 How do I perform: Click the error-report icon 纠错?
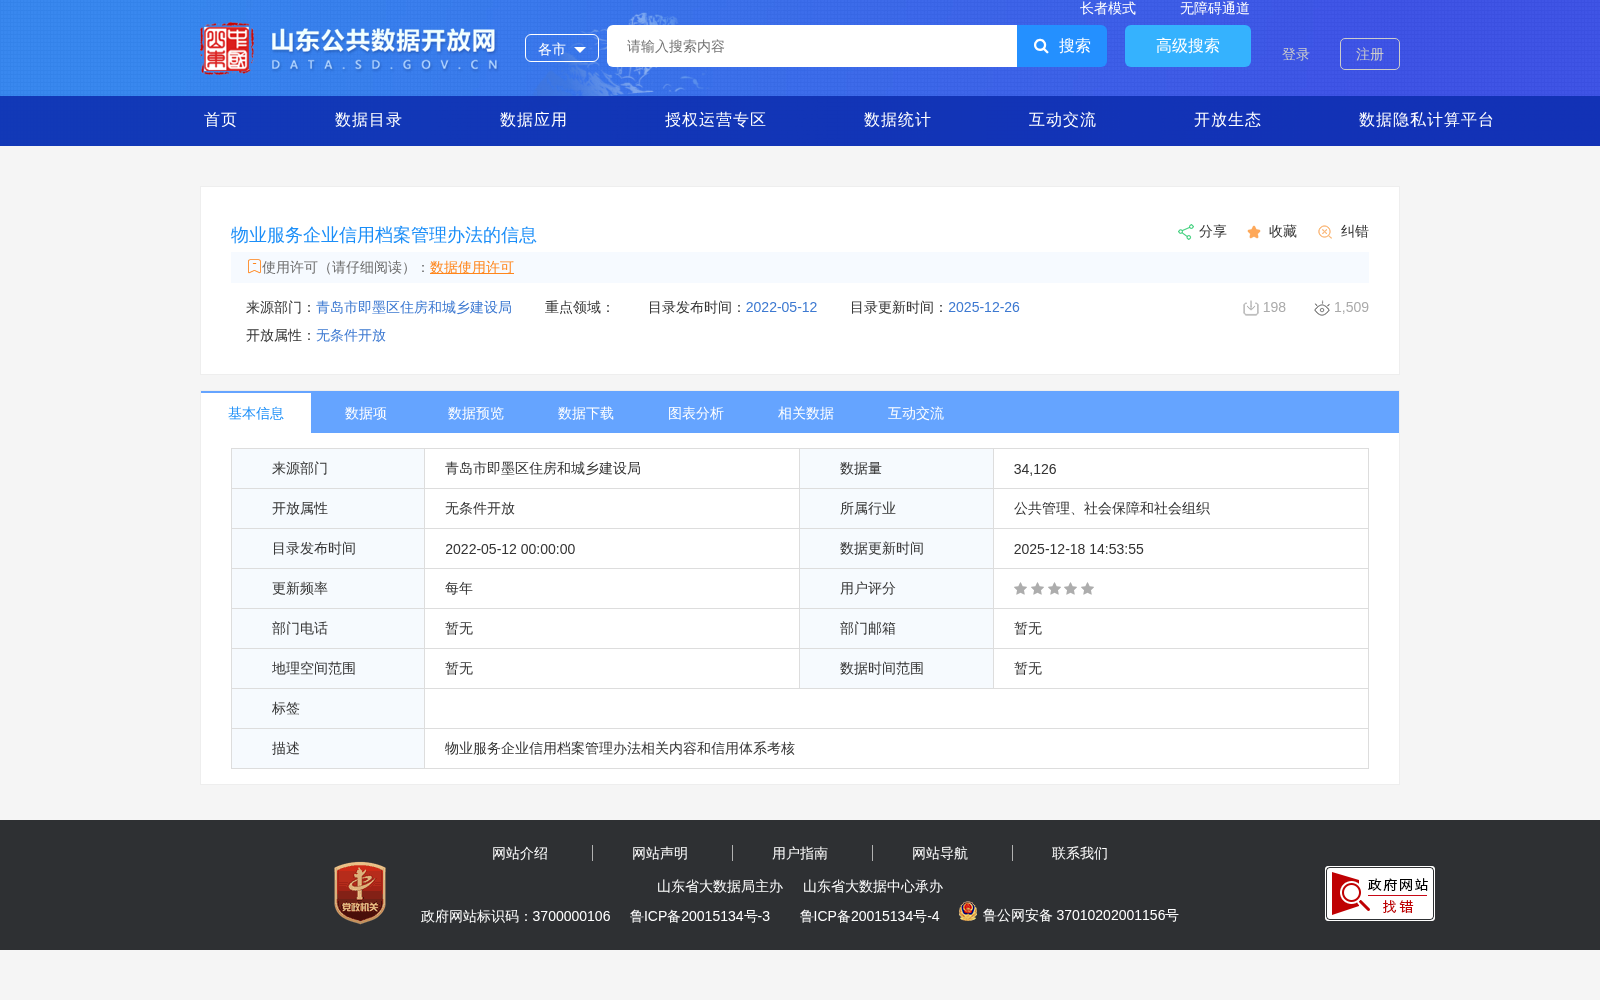[1325, 232]
